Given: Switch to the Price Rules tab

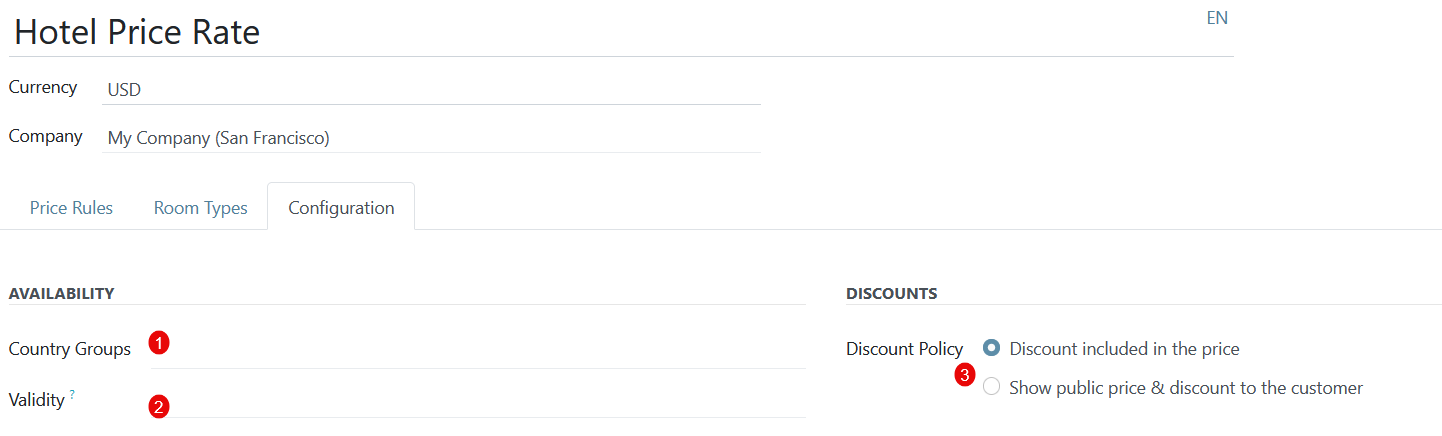Looking at the screenshot, I should coord(71,208).
